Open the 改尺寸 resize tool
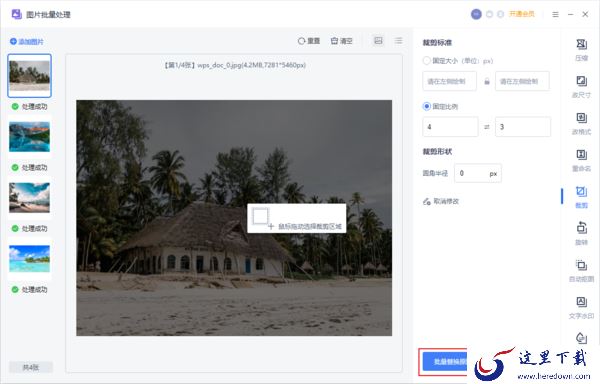600x384 pixels. [581, 86]
